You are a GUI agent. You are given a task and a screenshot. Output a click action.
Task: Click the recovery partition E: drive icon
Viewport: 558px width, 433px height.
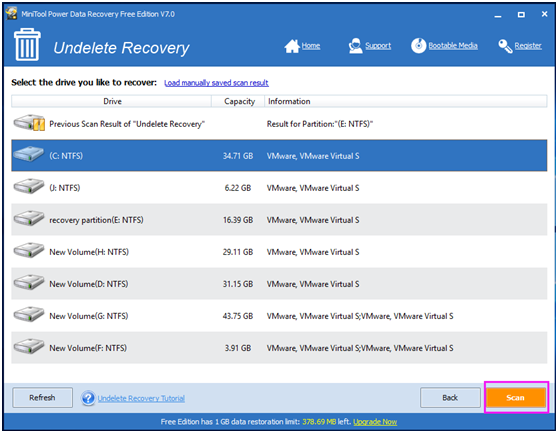pyautogui.click(x=28, y=218)
